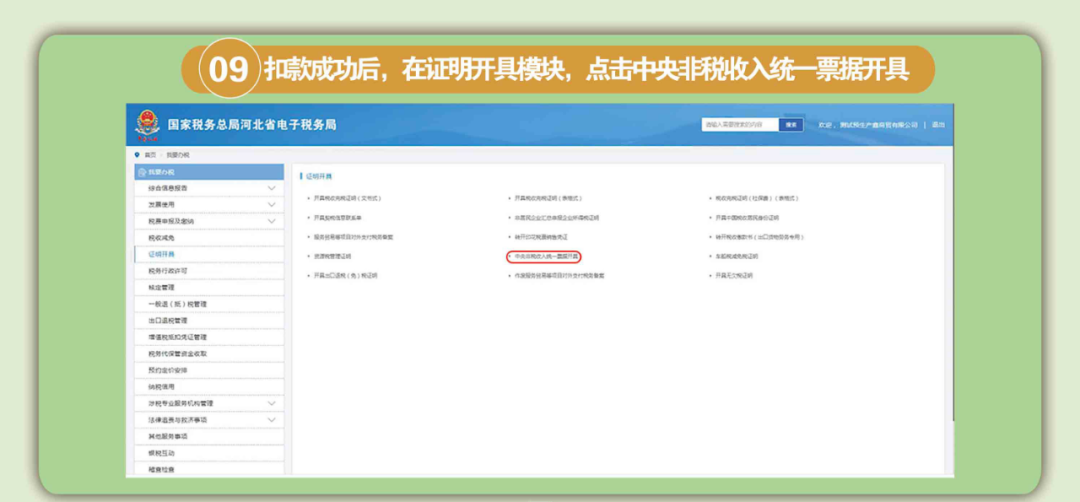The width and height of the screenshot is (1080, 502).
Task: Open 开具税收完税证明(文书式) link
Action: pyautogui.click(x=347, y=198)
